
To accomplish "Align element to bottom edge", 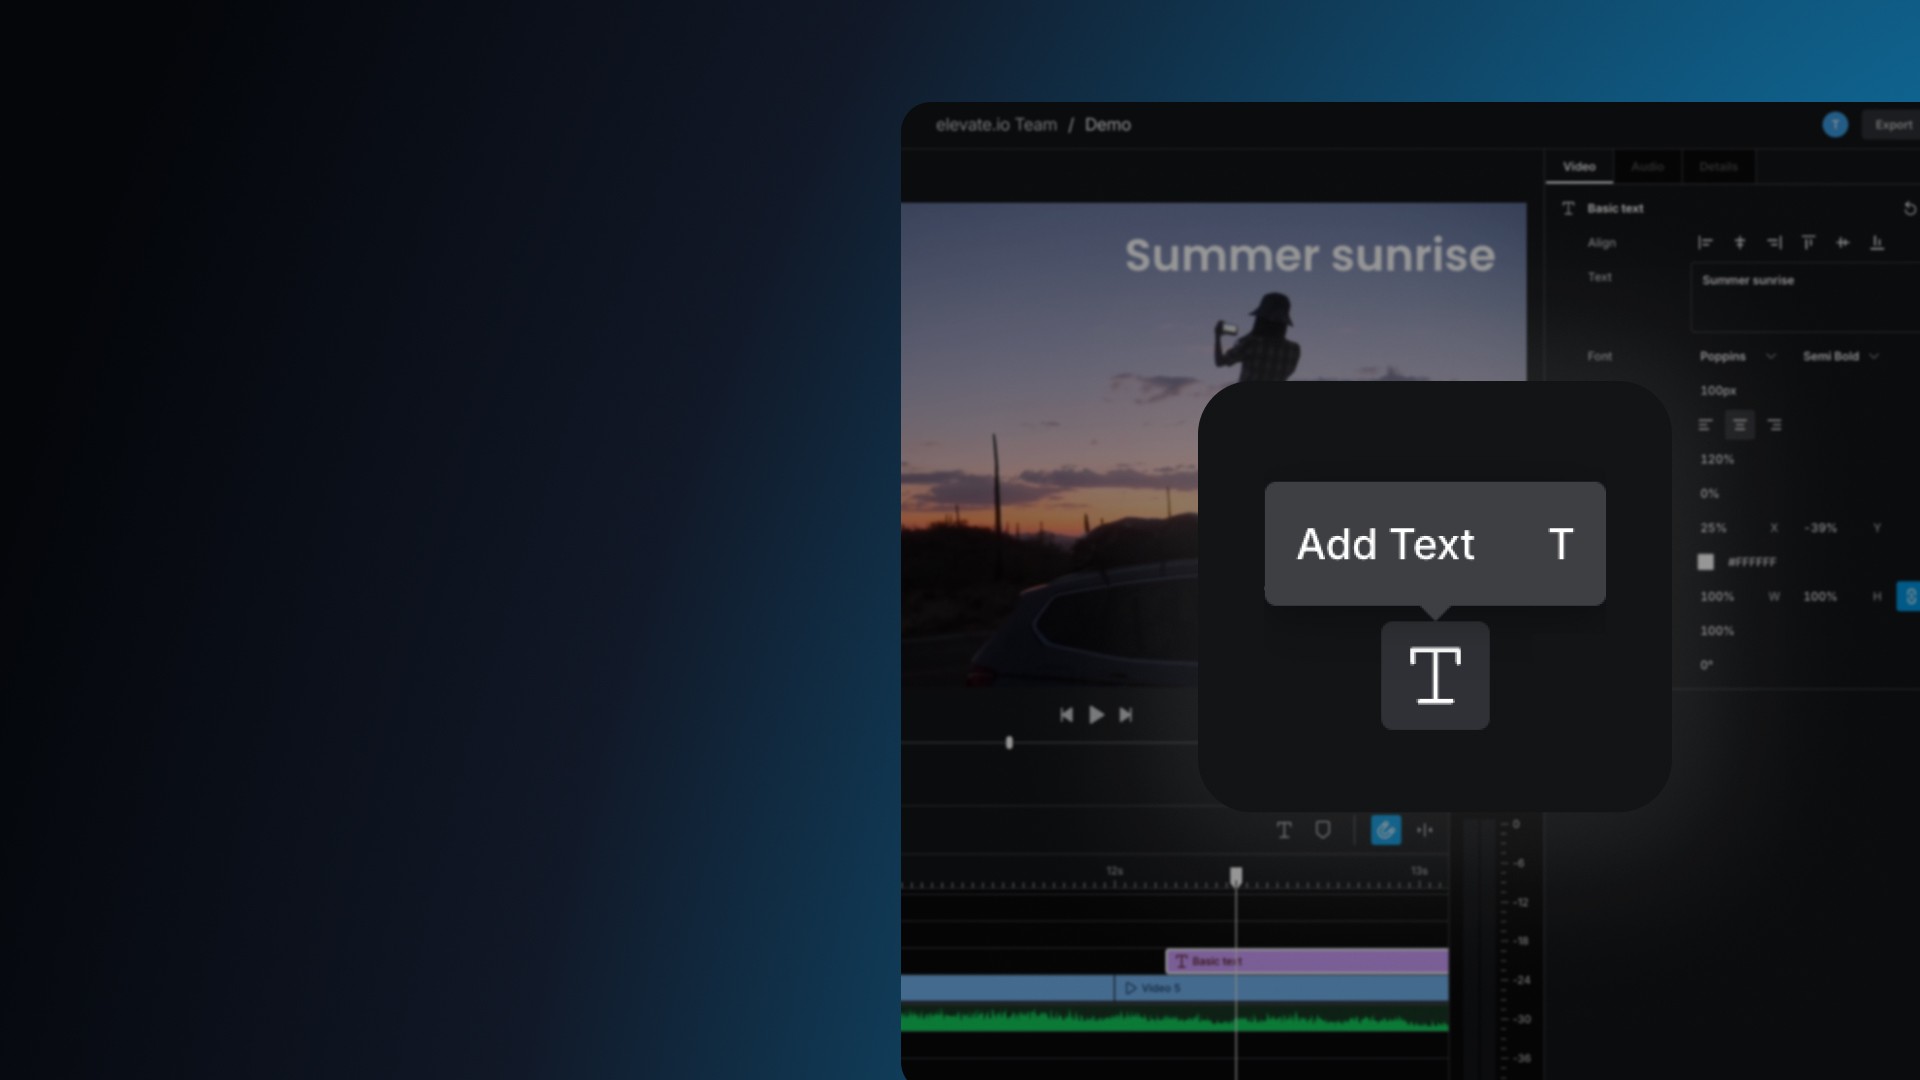I will click(x=1877, y=243).
